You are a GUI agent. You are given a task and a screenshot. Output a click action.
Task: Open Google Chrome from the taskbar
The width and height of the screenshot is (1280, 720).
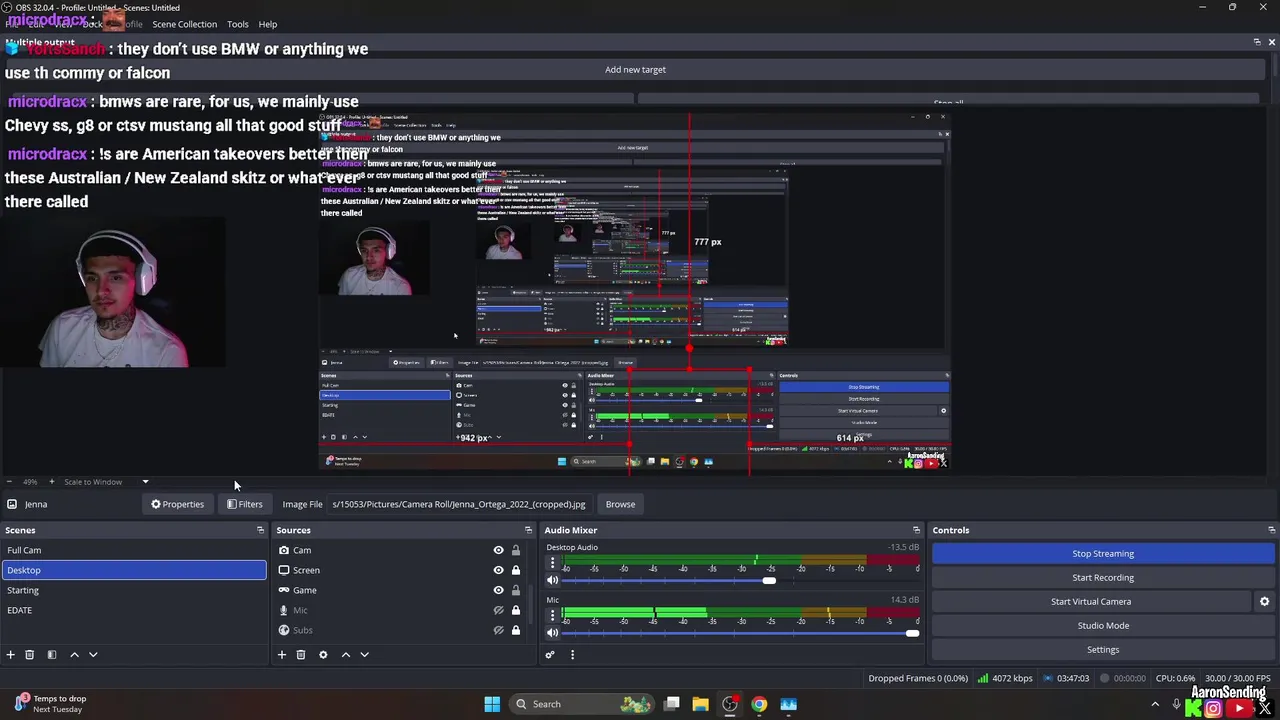pyautogui.click(x=759, y=704)
